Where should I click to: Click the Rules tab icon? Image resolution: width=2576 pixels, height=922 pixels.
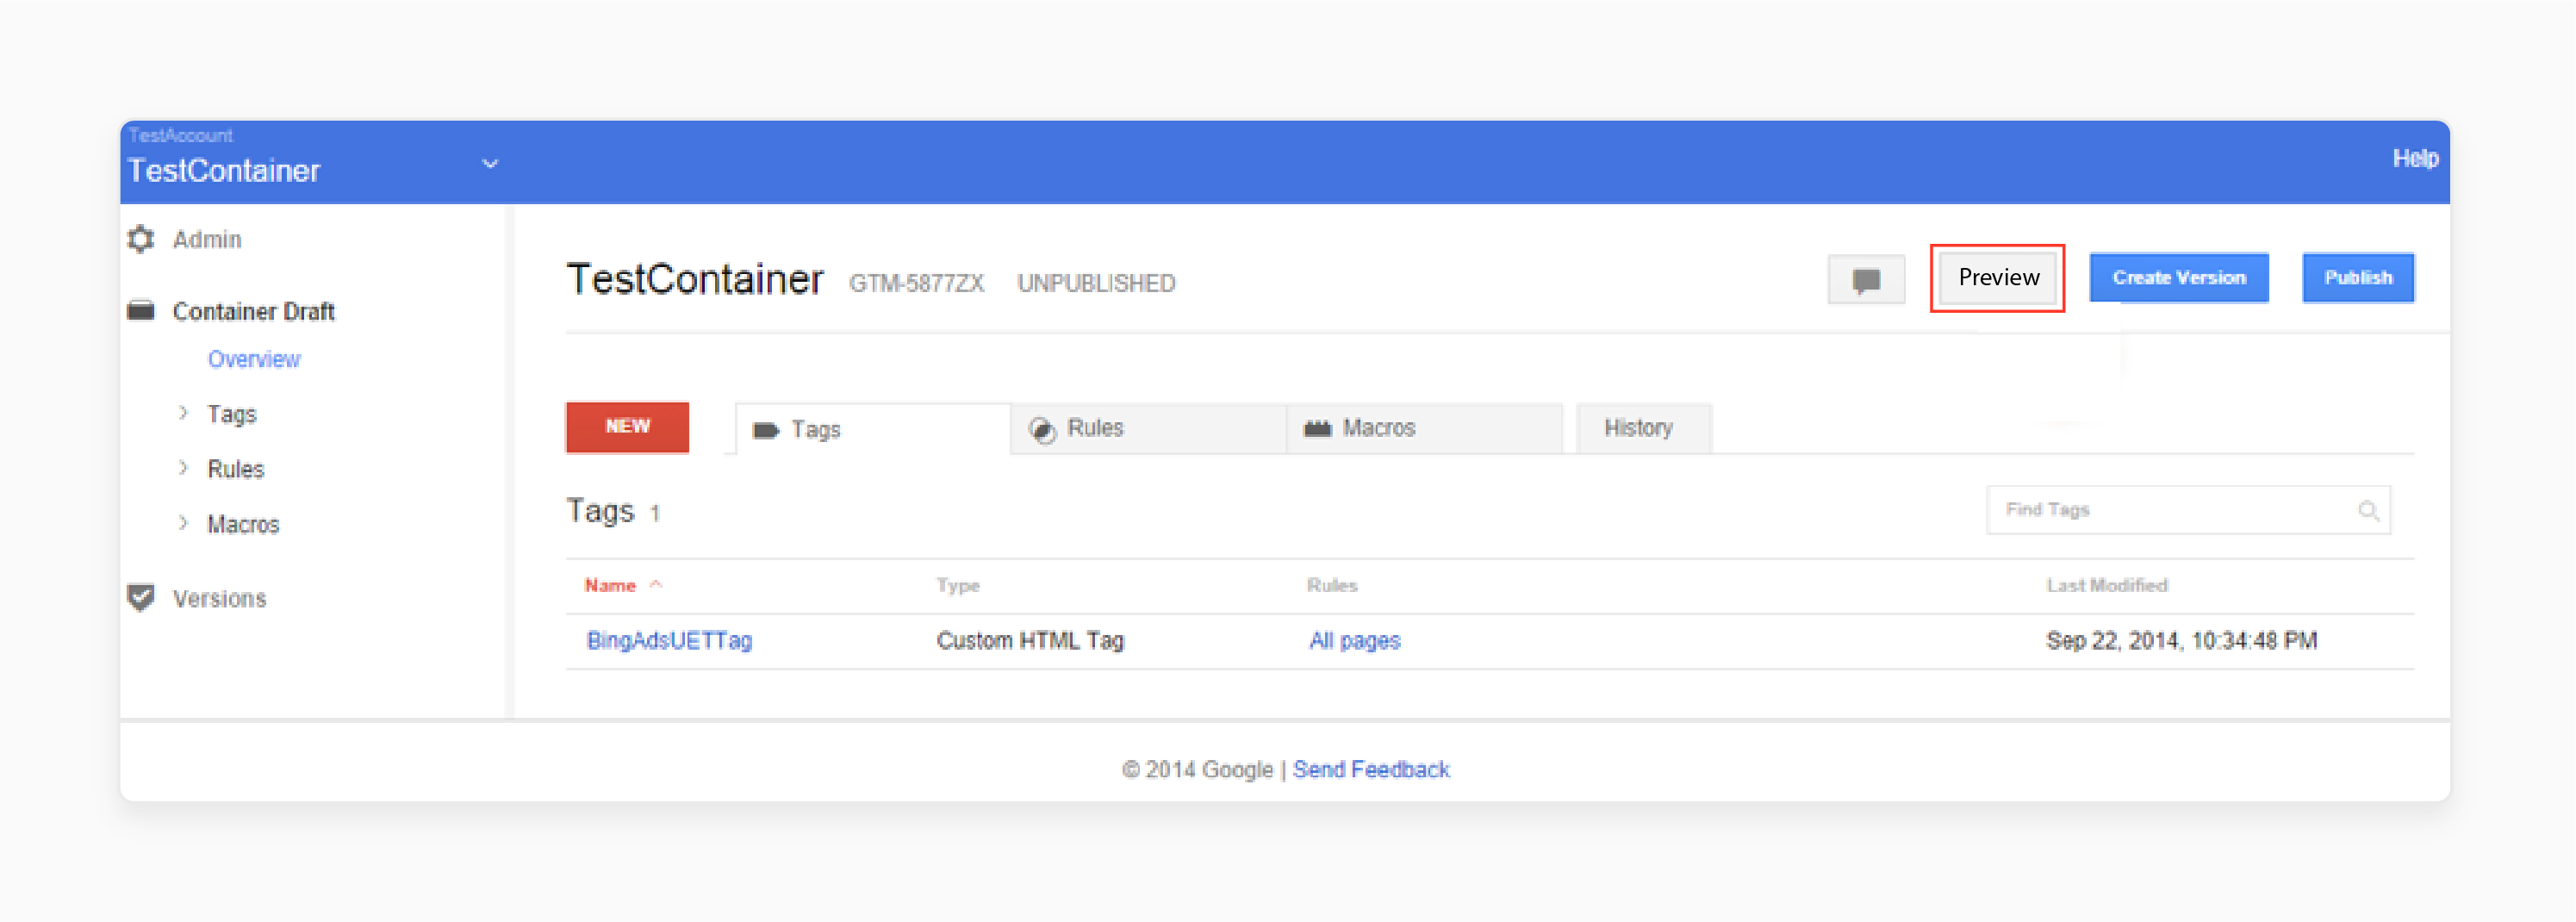pos(1042,429)
